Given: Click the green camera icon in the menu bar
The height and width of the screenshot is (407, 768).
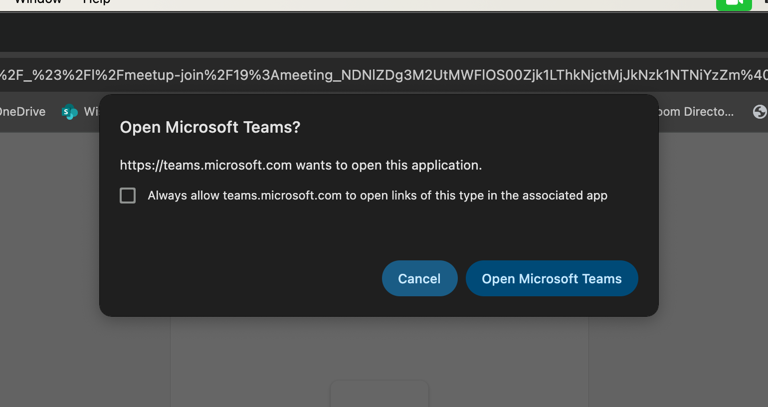Looking at the screenshot, I should point(733,3).
